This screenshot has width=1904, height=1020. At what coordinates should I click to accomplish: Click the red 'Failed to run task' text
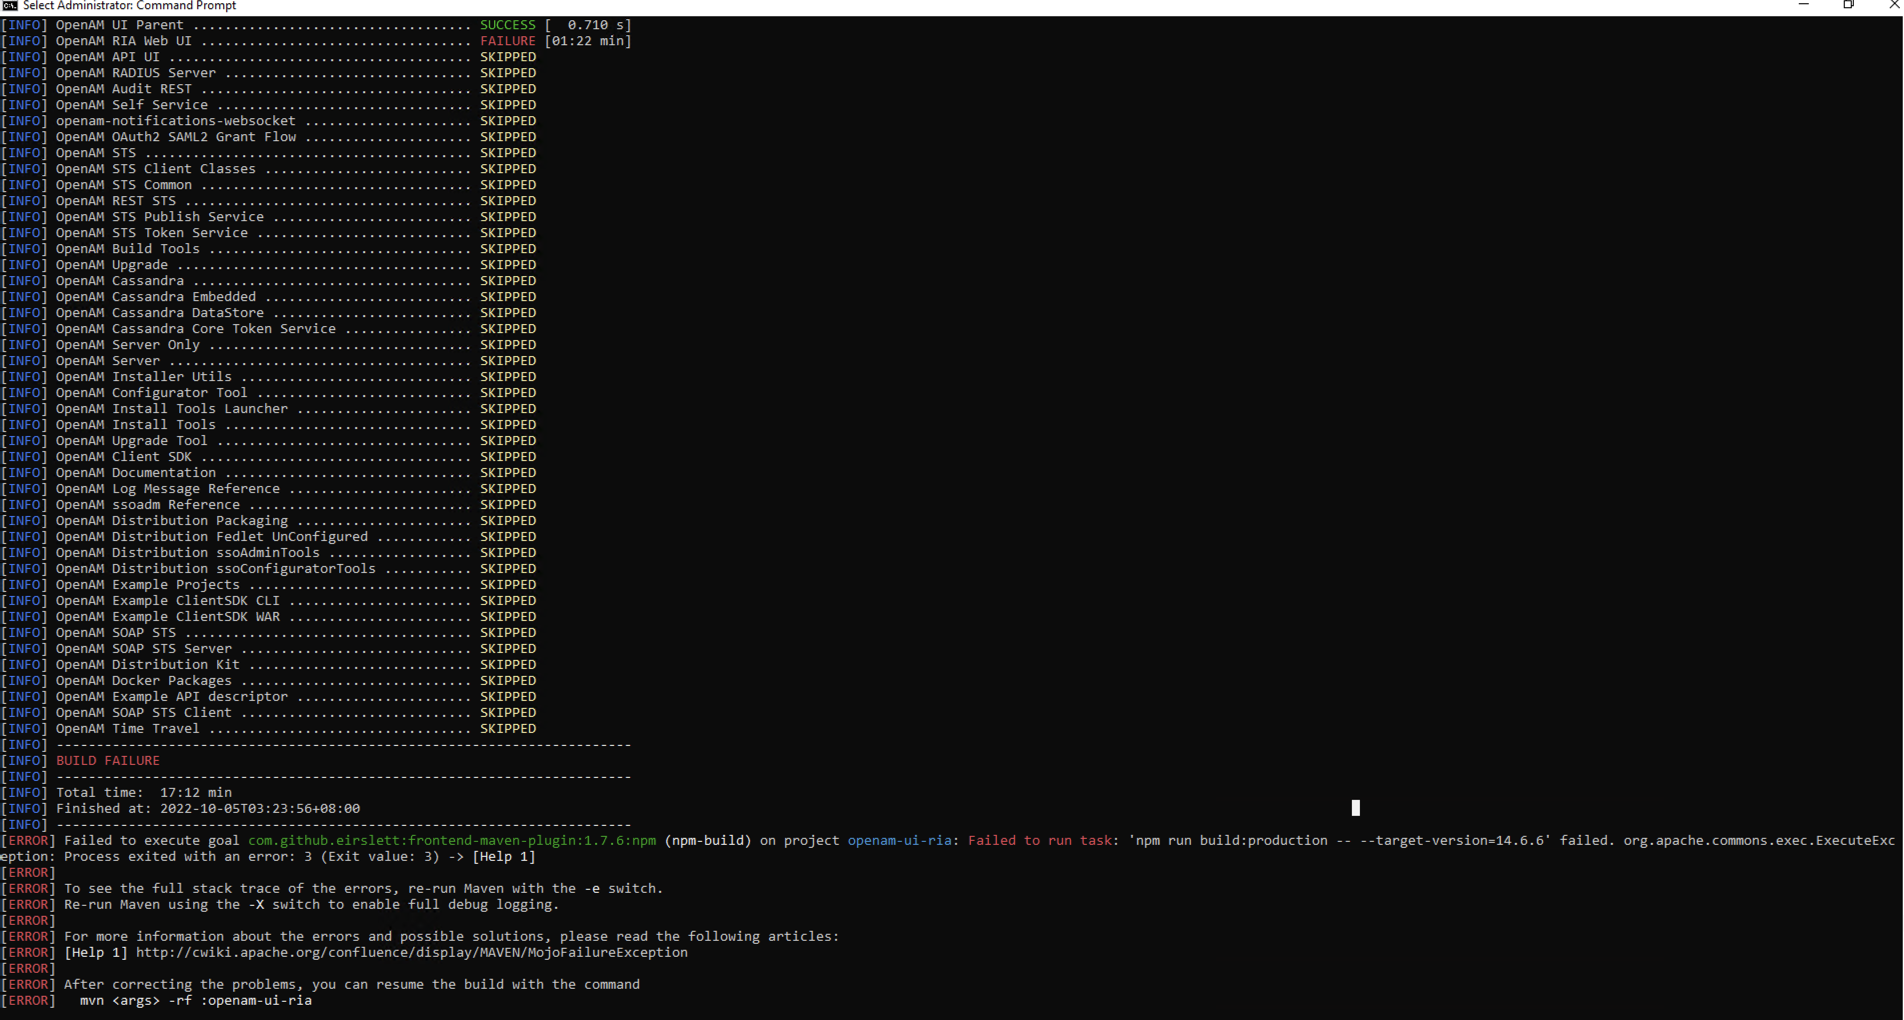click(x=1040, y=841)
